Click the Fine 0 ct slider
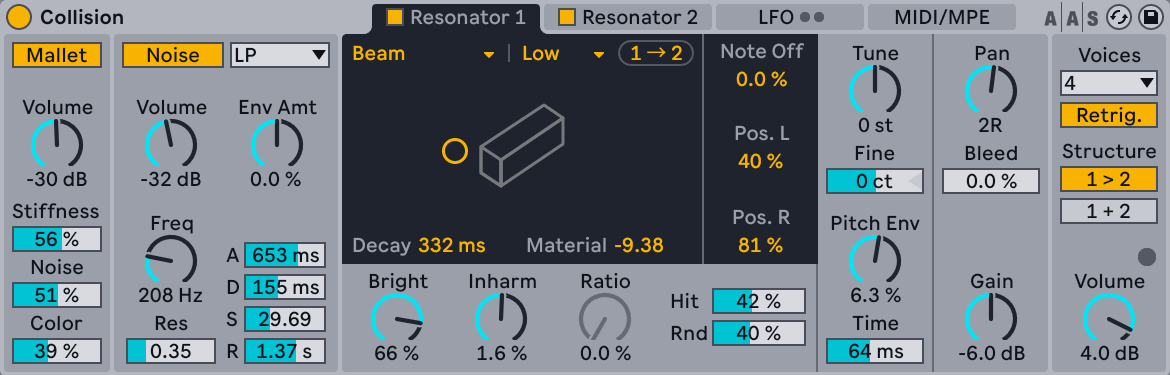The height and width of the screenshot is (375, 1170). click(875, 181)
